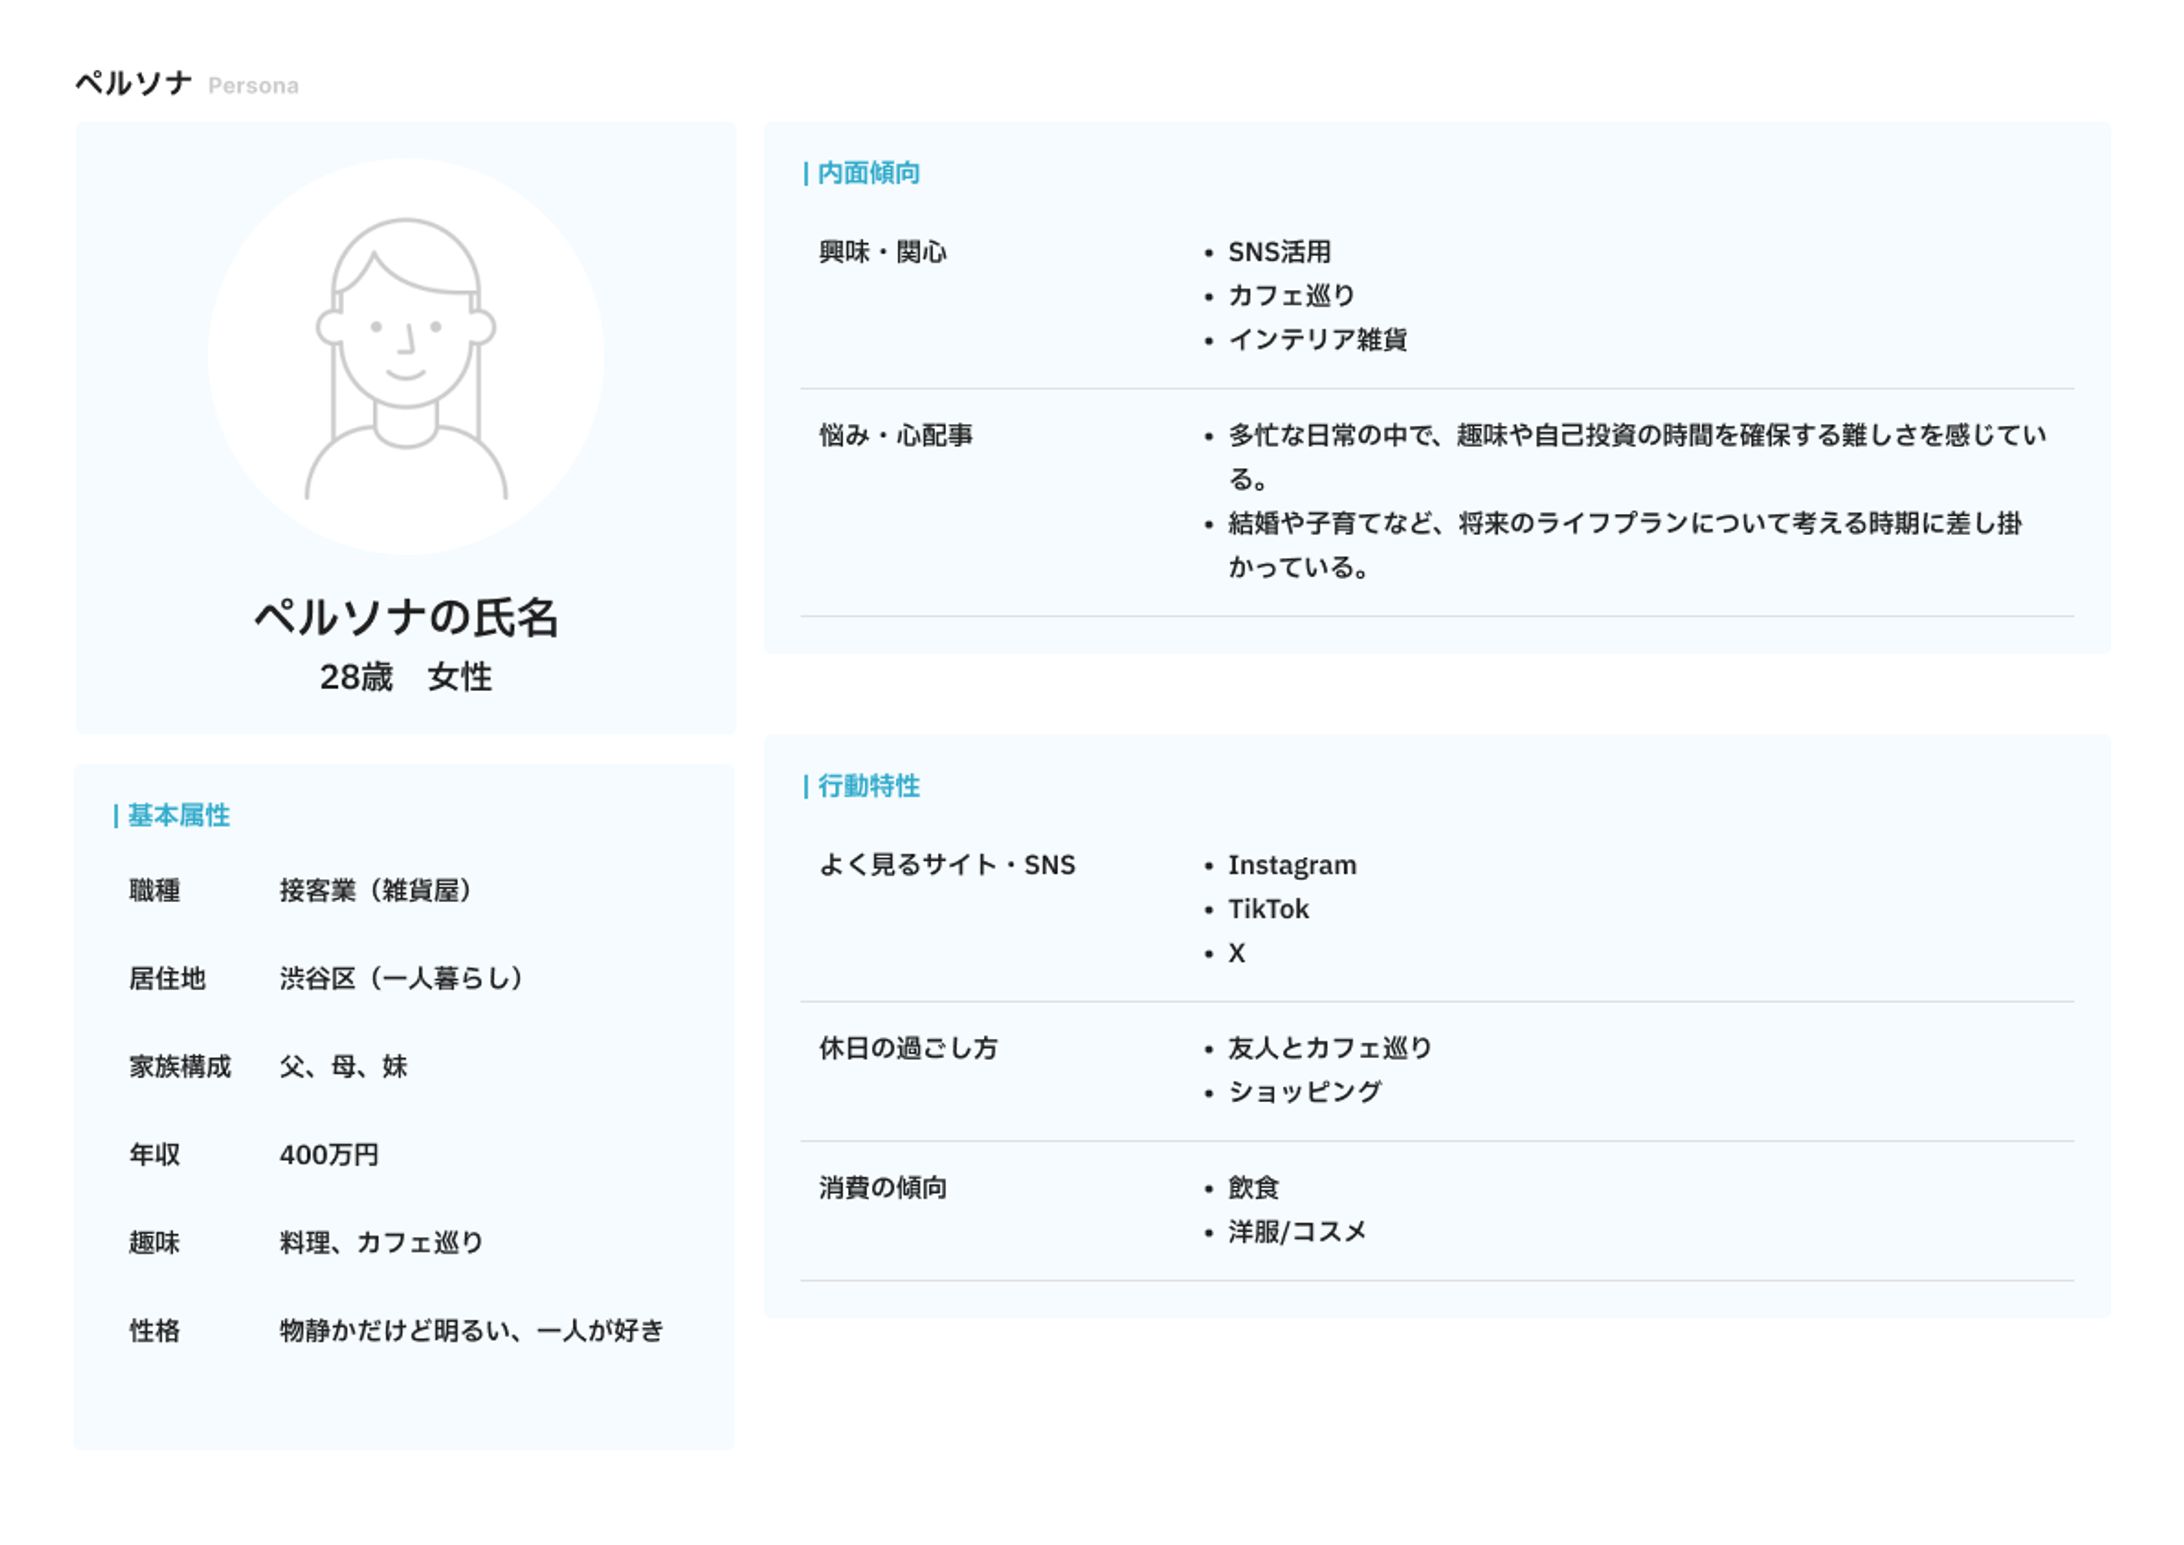
Task: Click the 渋谷区（一人暮らし） residence value
Action: click(x=400, y=978)
